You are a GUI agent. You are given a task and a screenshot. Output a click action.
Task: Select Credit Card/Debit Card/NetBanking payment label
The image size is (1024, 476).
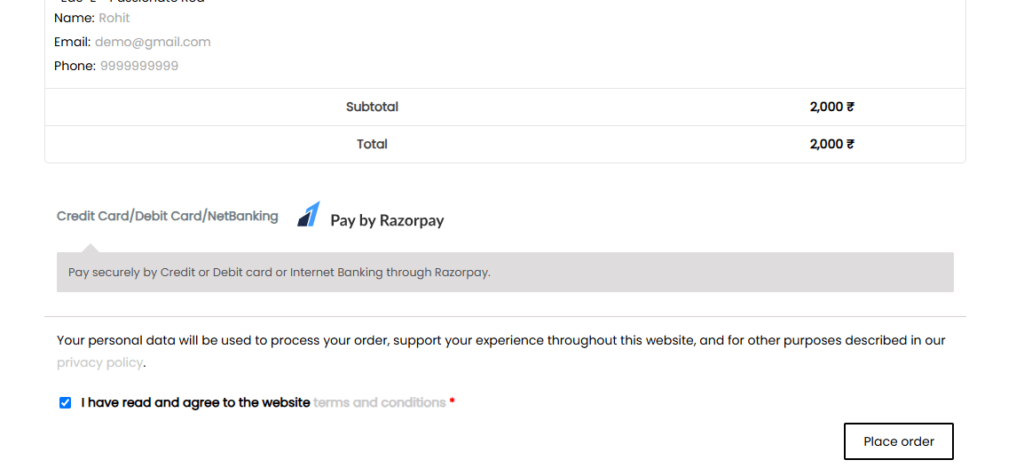click(x=167, y=216)
